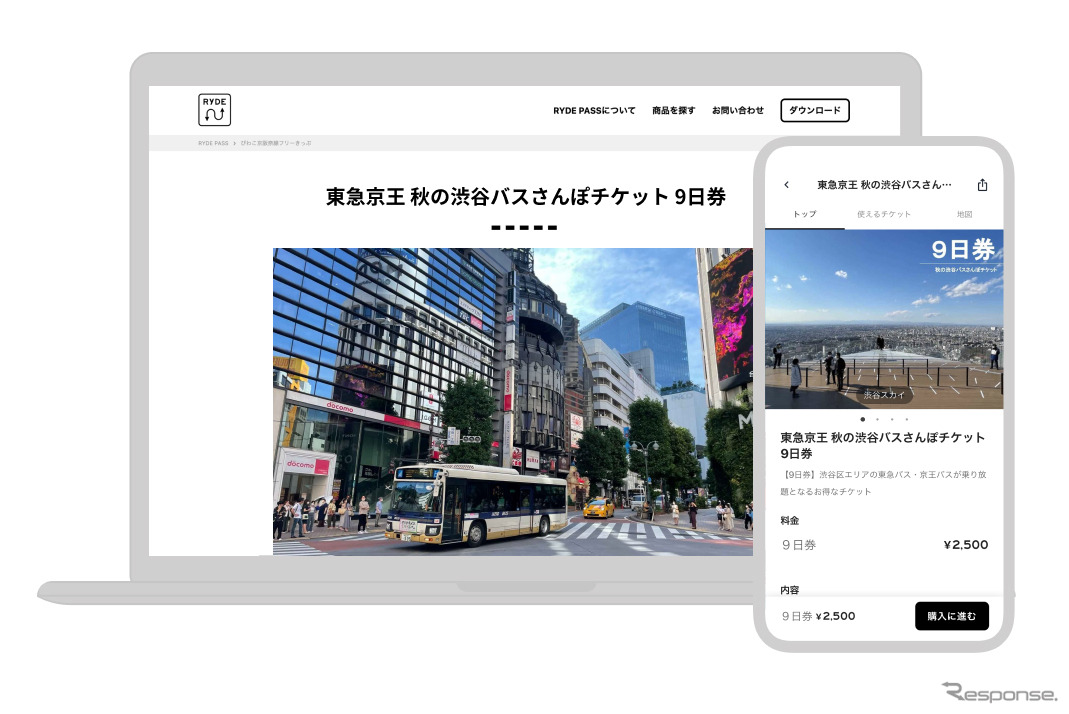Click the ダウンロード button
The width and height of the screenshot is (1069, 714).
tap(815, 110)
